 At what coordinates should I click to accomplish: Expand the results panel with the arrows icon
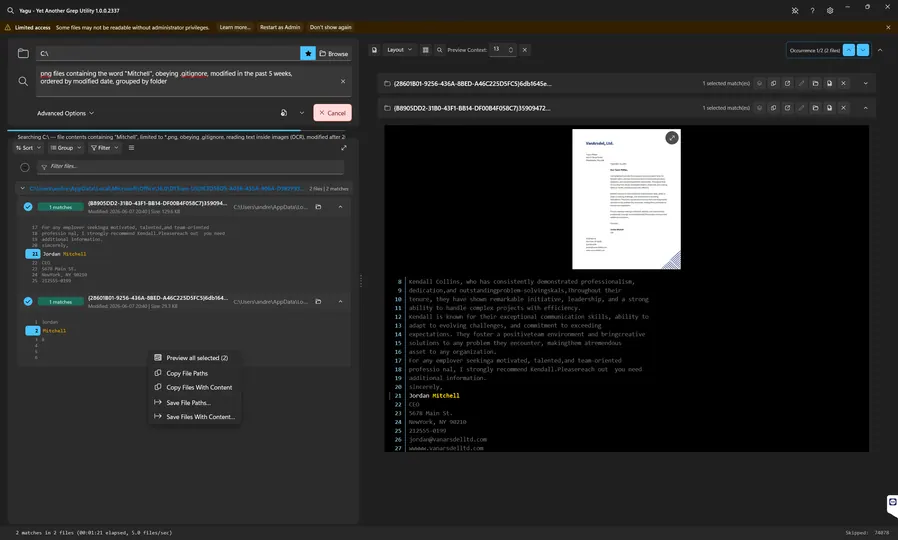344,148
